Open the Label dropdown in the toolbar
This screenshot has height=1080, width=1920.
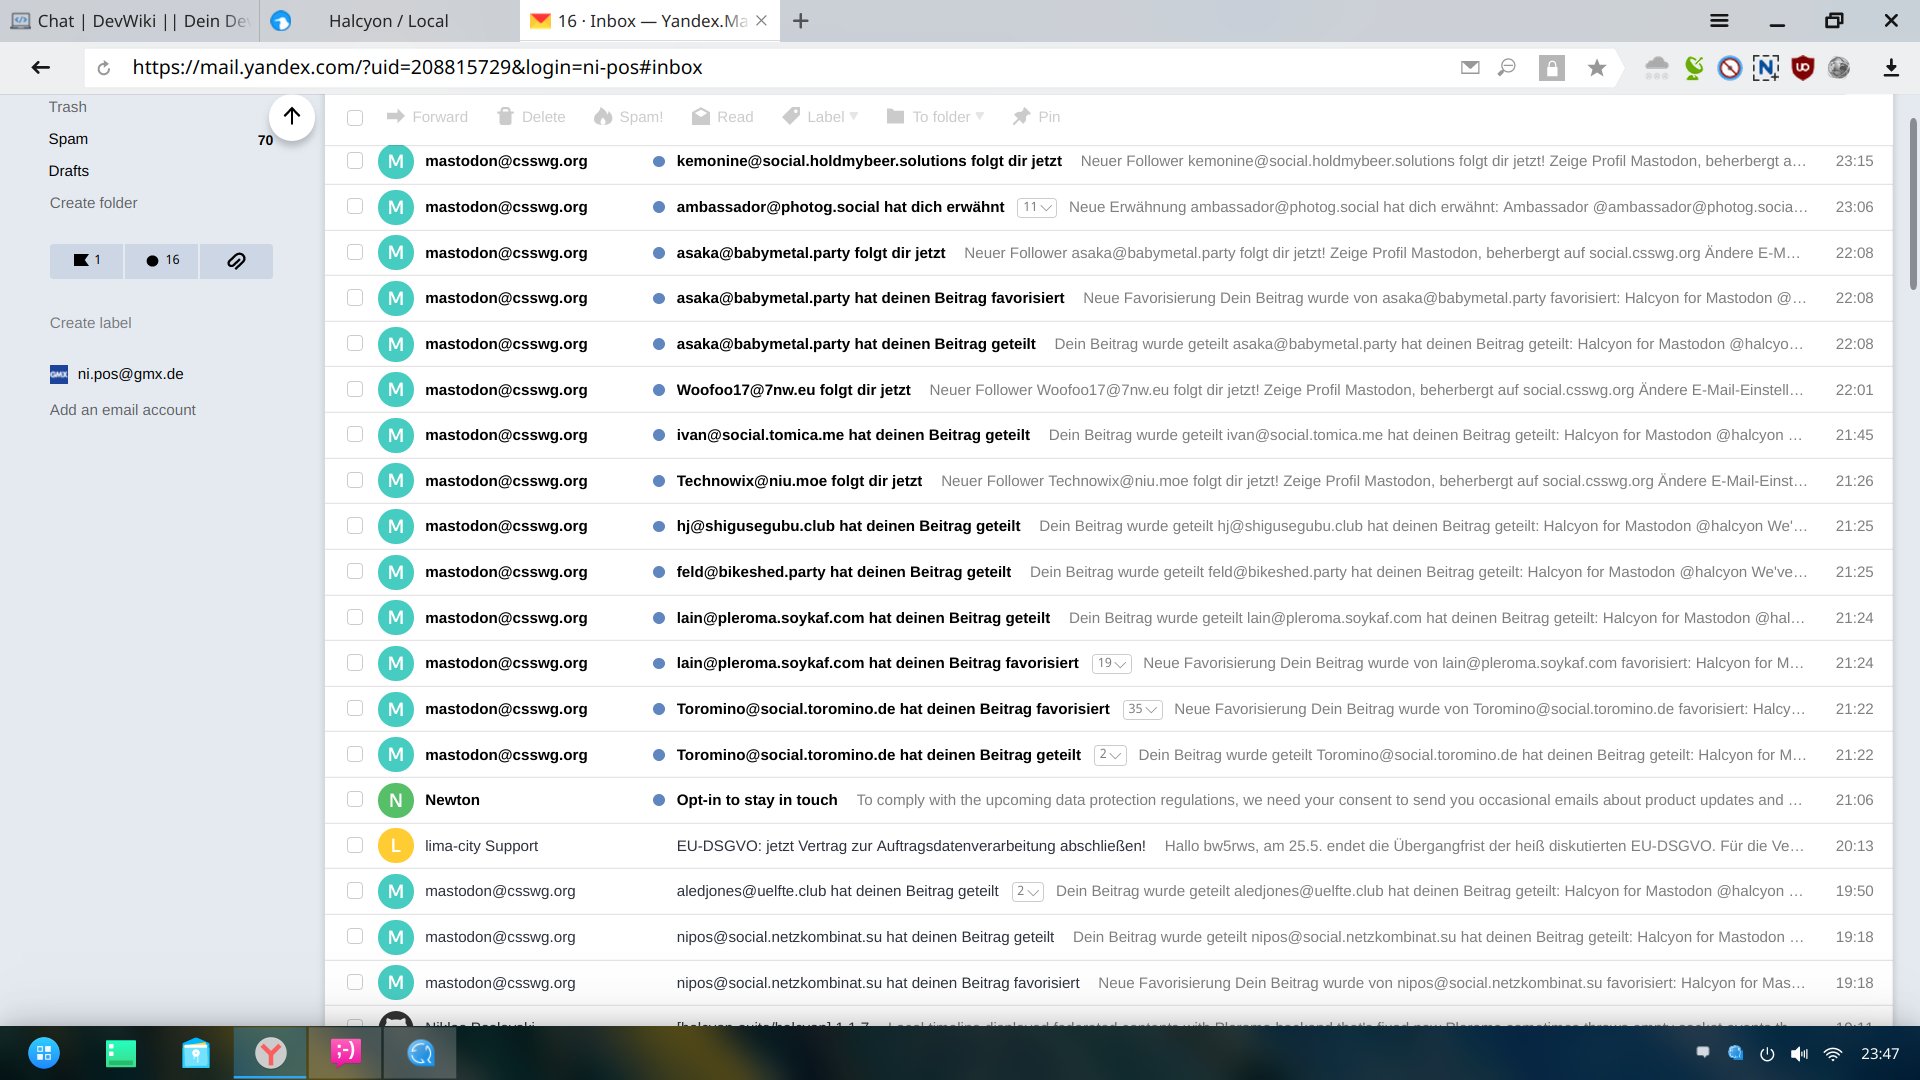(821, 117)
